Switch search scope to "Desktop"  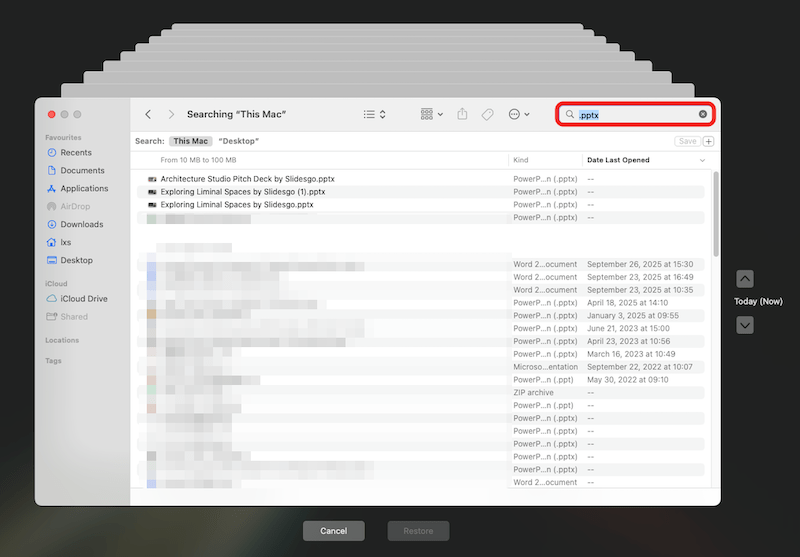pyautogui.click(x=238, y=141)
